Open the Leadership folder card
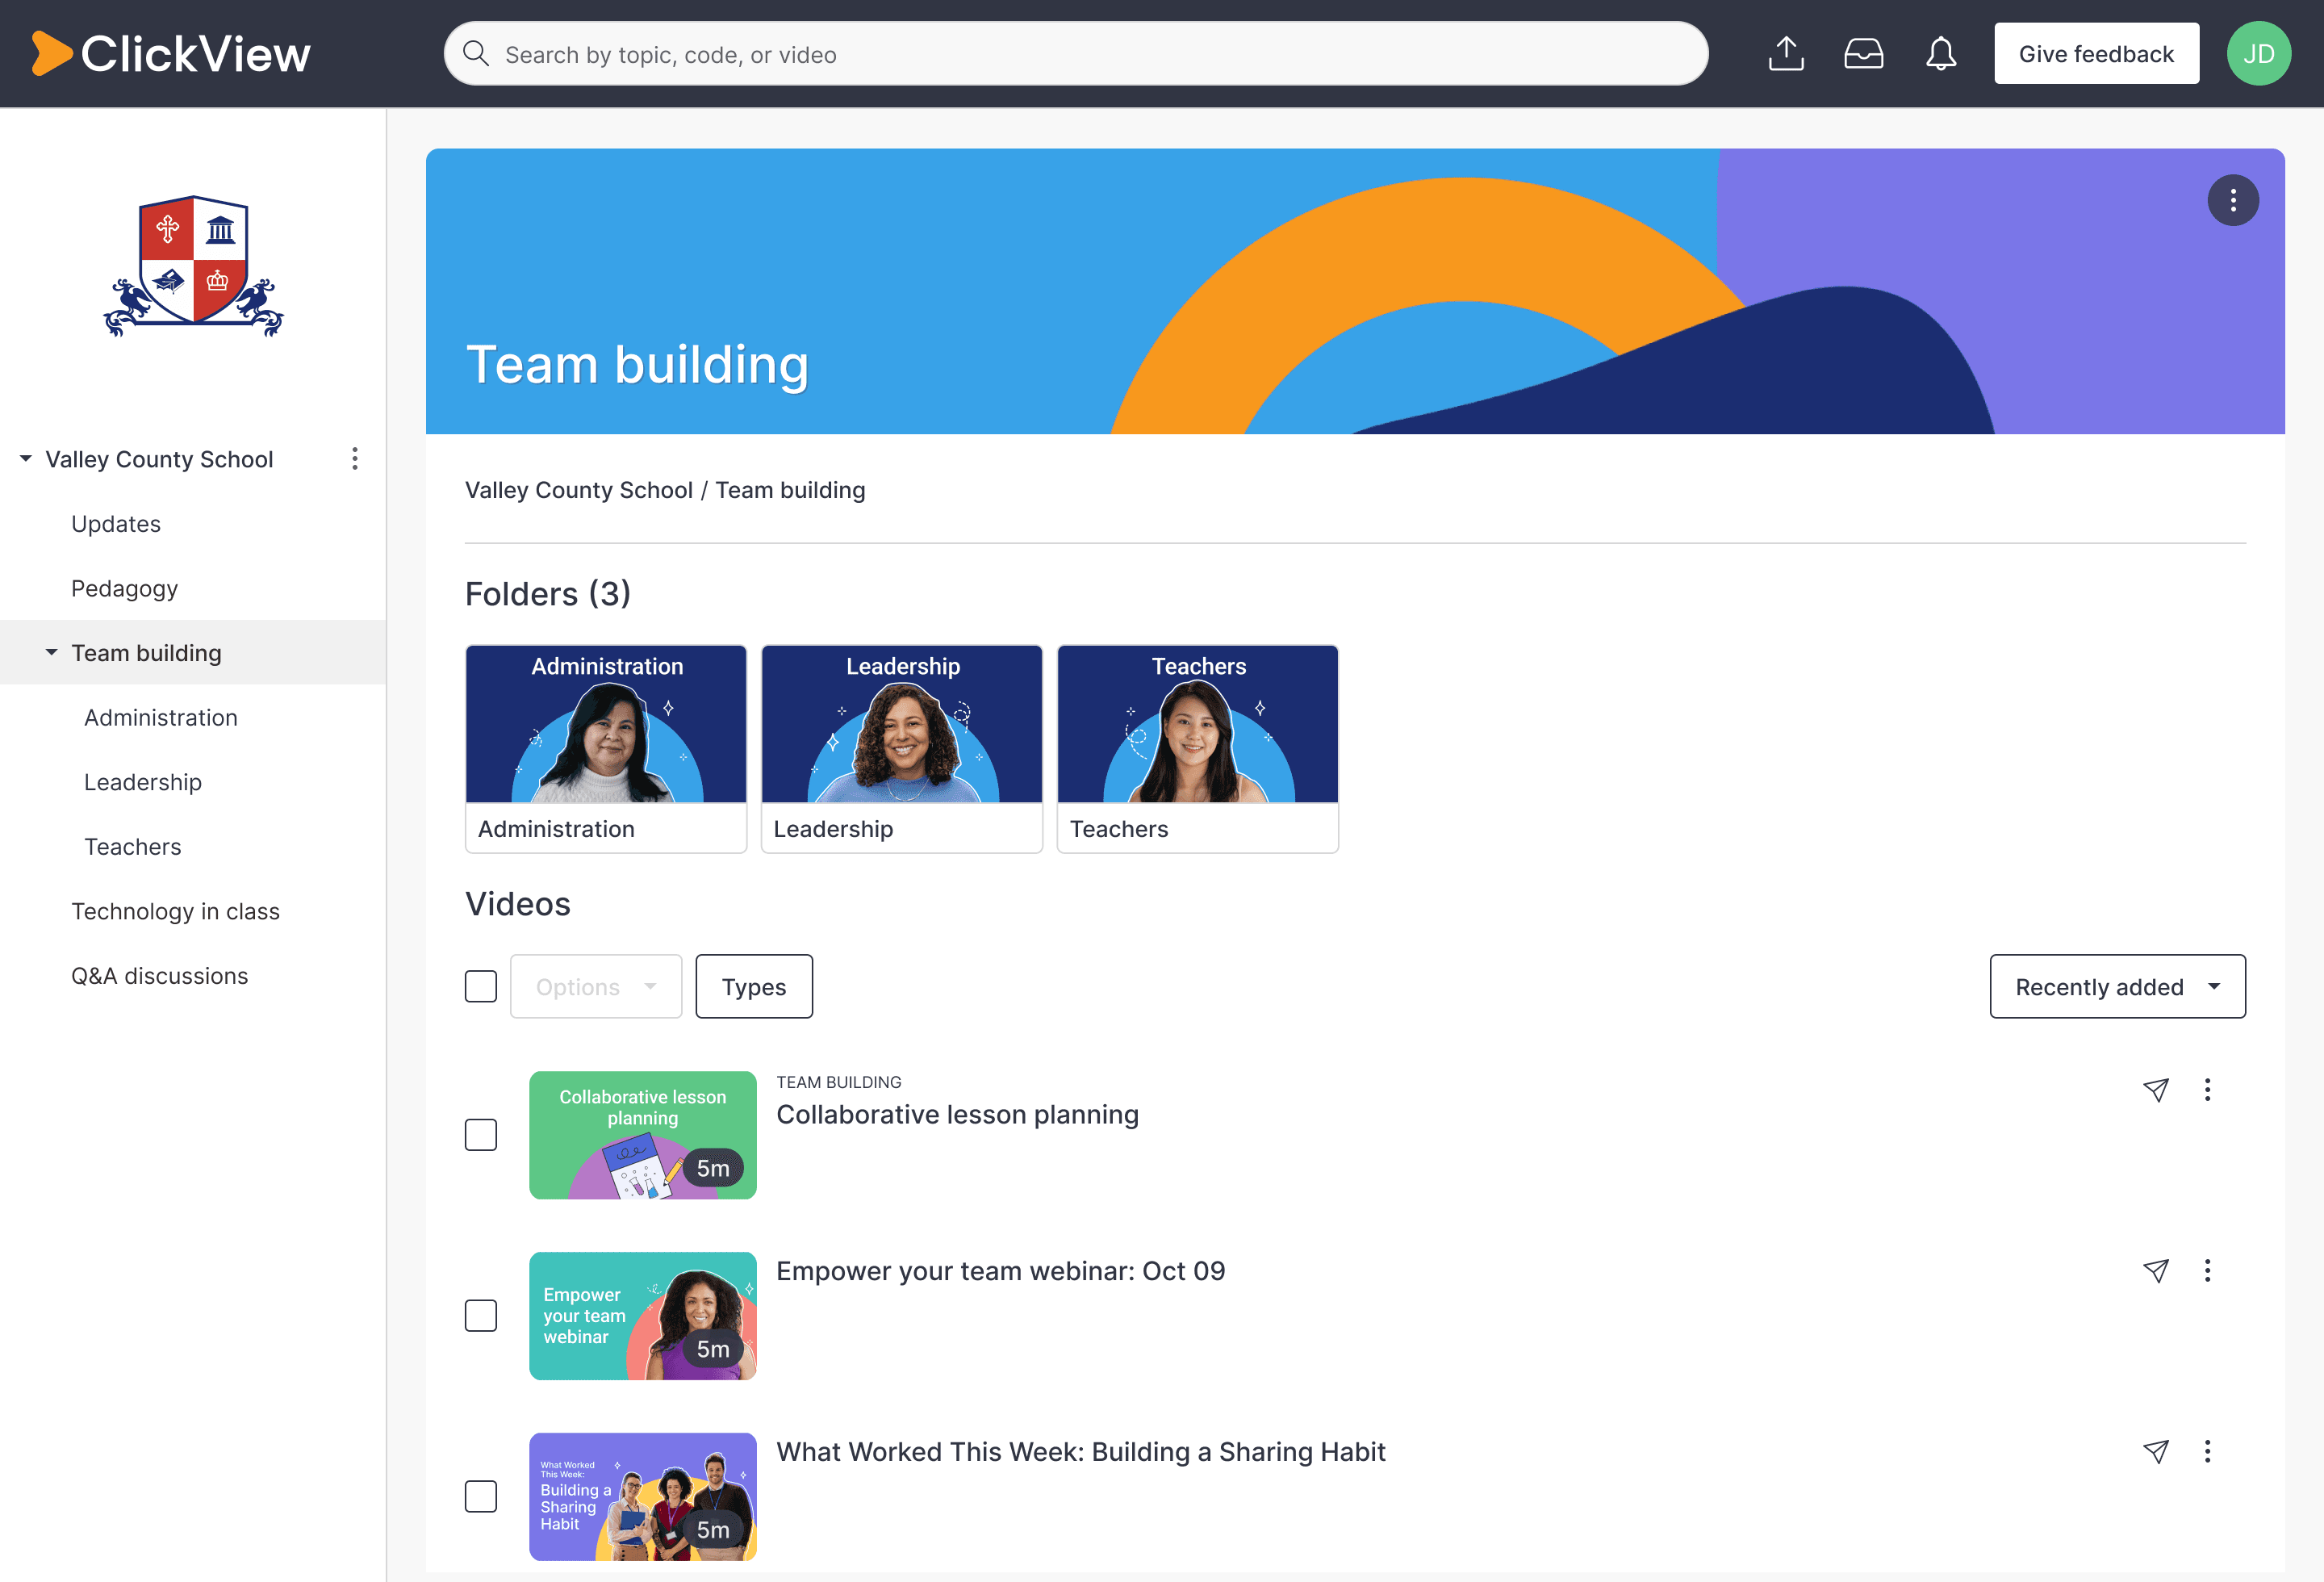 tap(902, 749)
